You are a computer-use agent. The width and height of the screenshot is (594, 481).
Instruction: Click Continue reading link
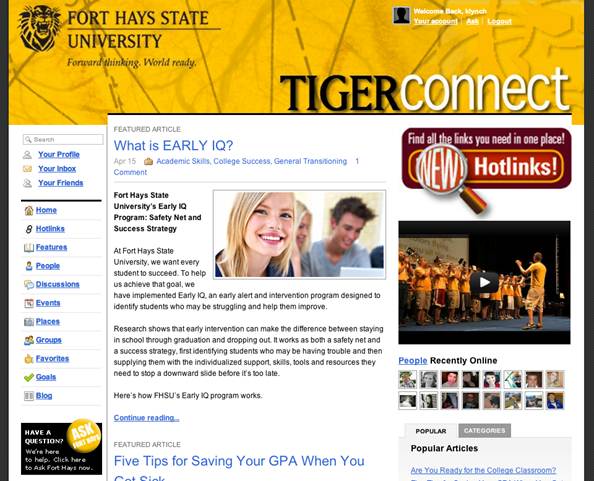tap(146, 418)
